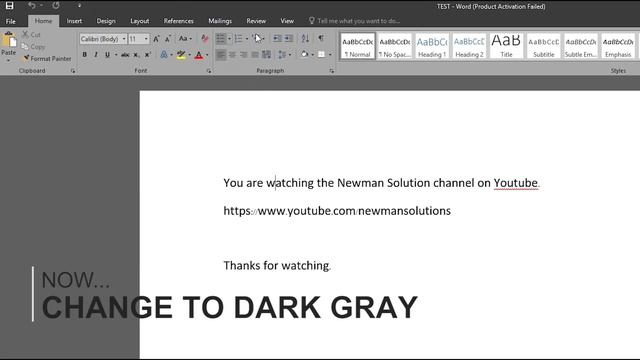Toggle Strikethrough formatting

125,55
